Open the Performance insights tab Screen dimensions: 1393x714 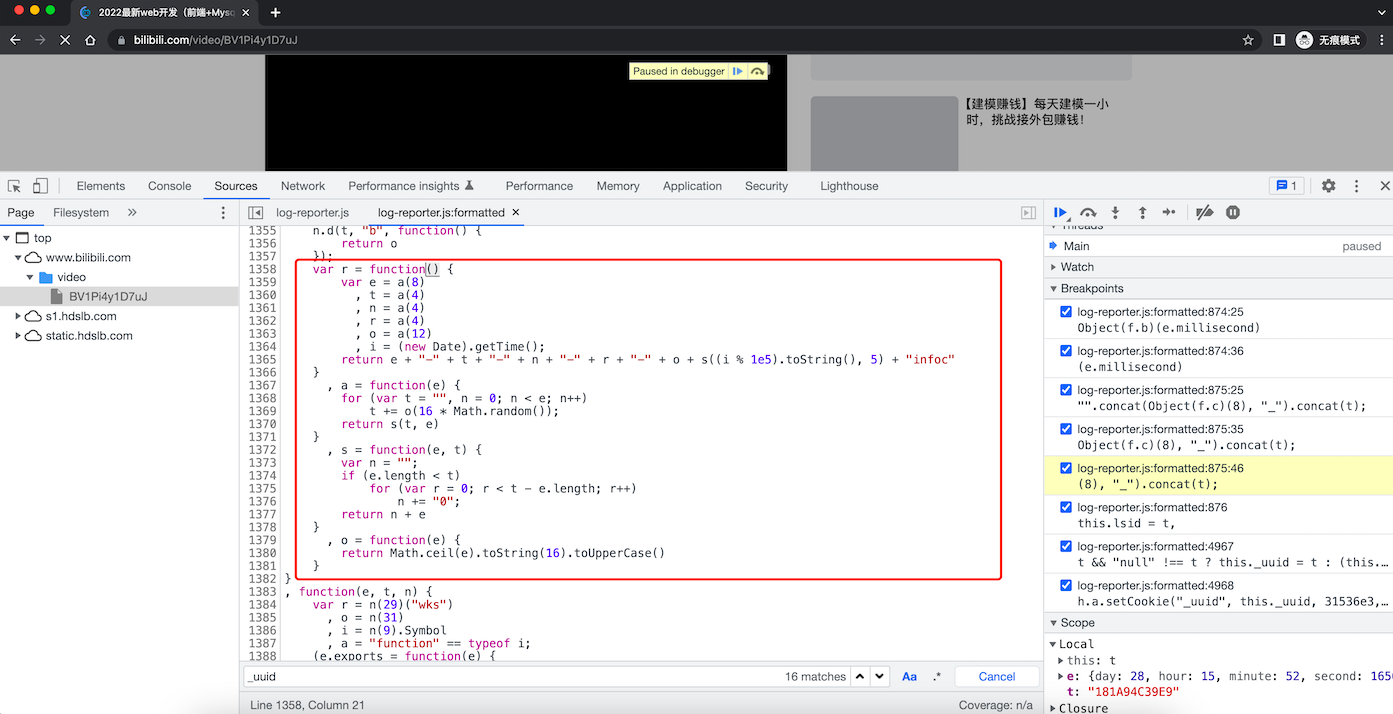pyautogui.click(x=411, y=186)
